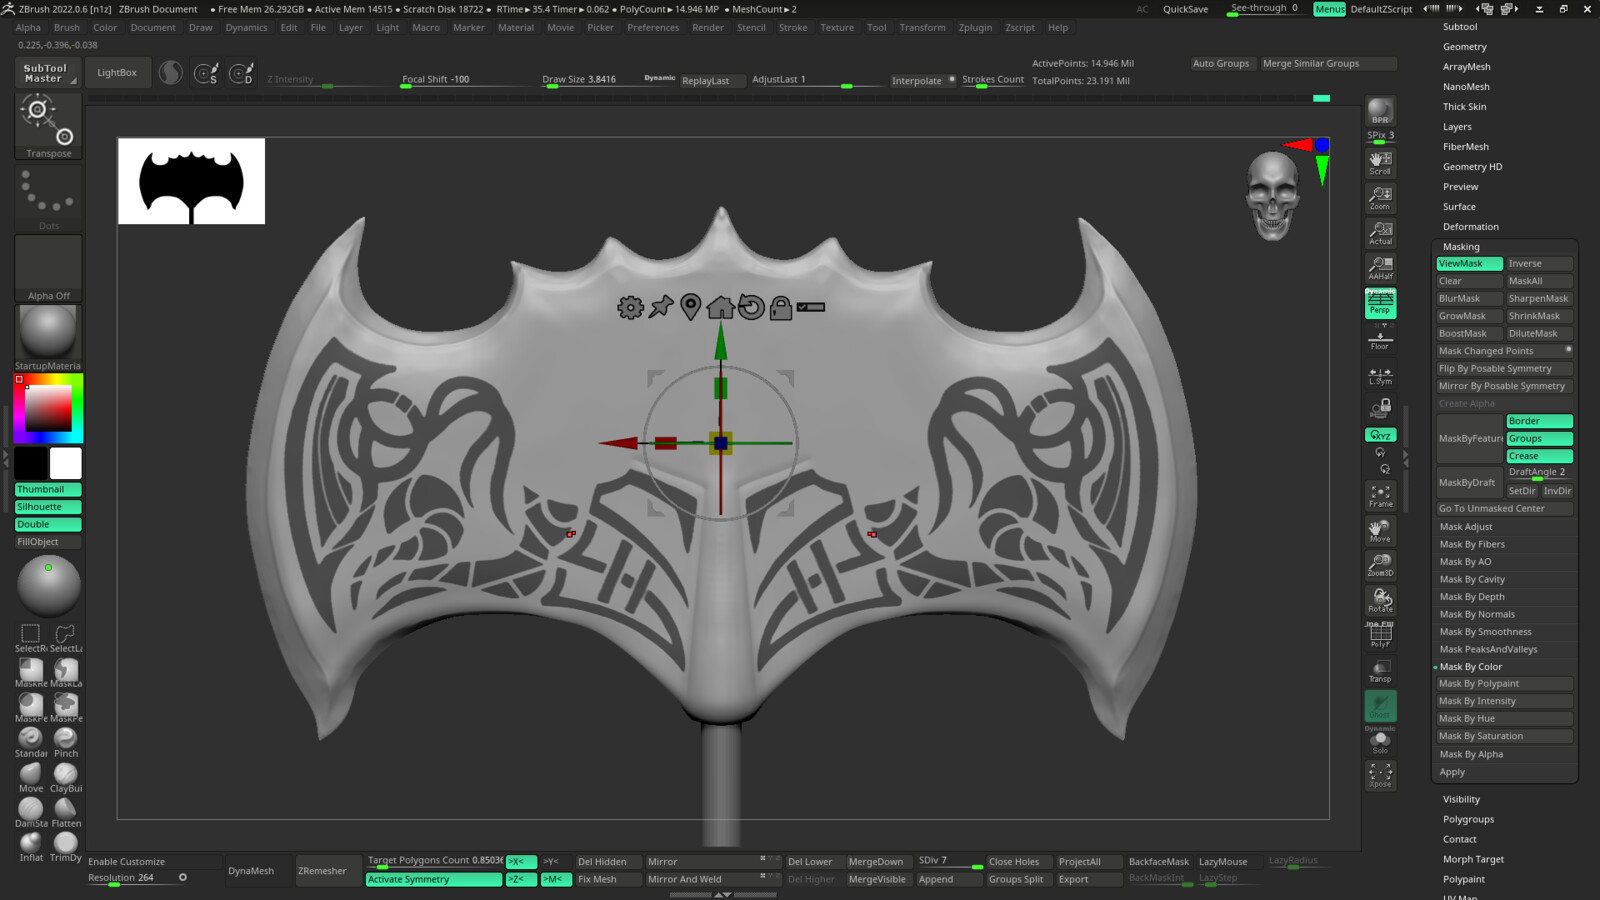This screenshot has width=1600, height=900.
Task: Toggle Transp transparency mode
Action: [1380, 671]
